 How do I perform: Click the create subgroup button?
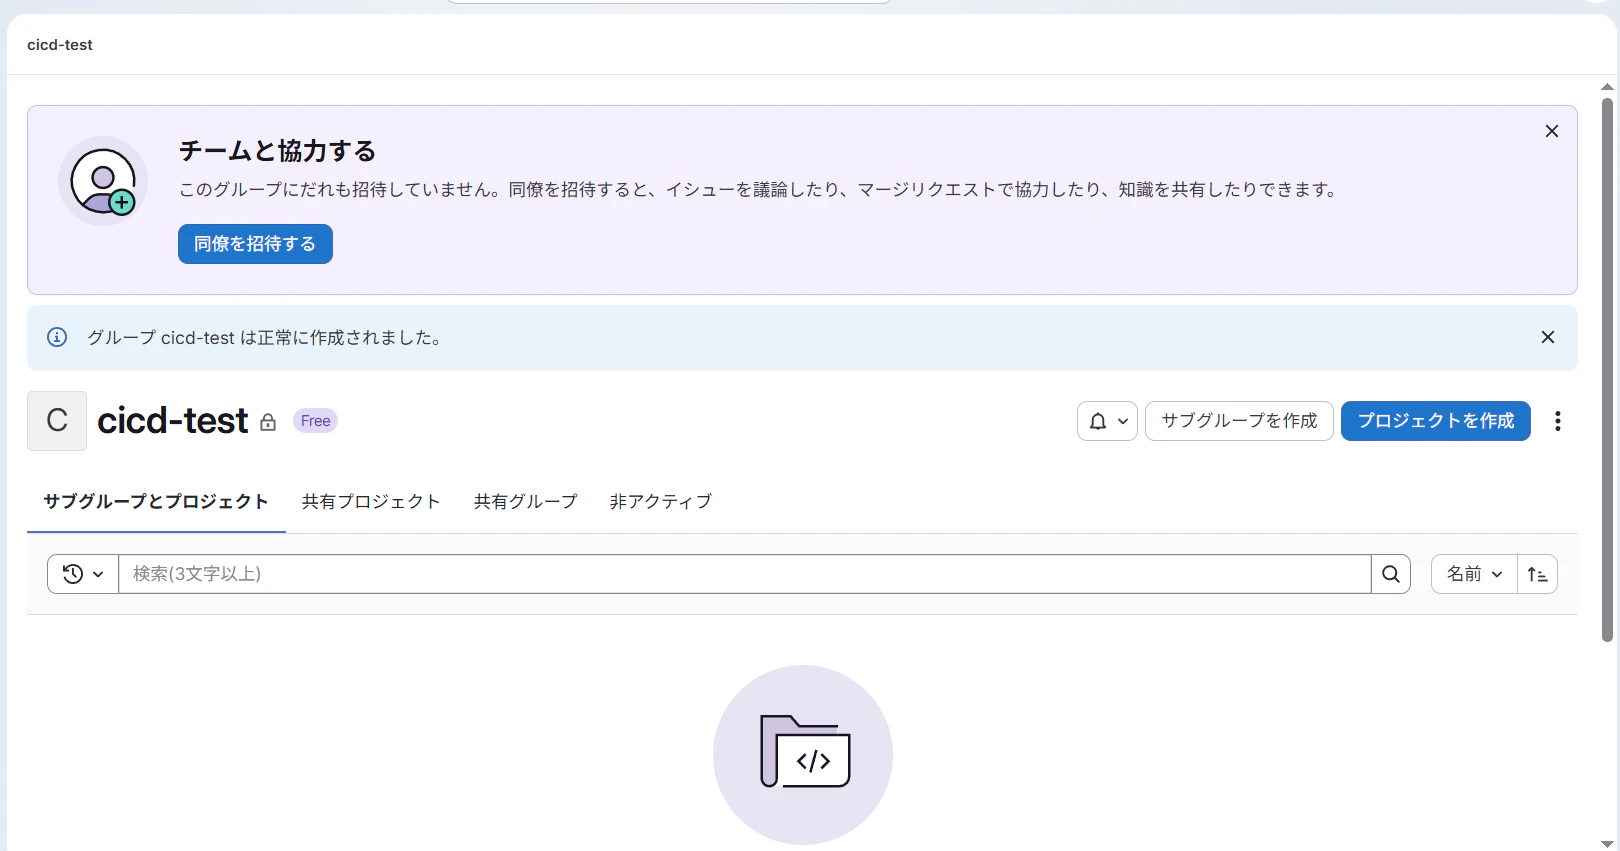click(x=1239, y=421)
